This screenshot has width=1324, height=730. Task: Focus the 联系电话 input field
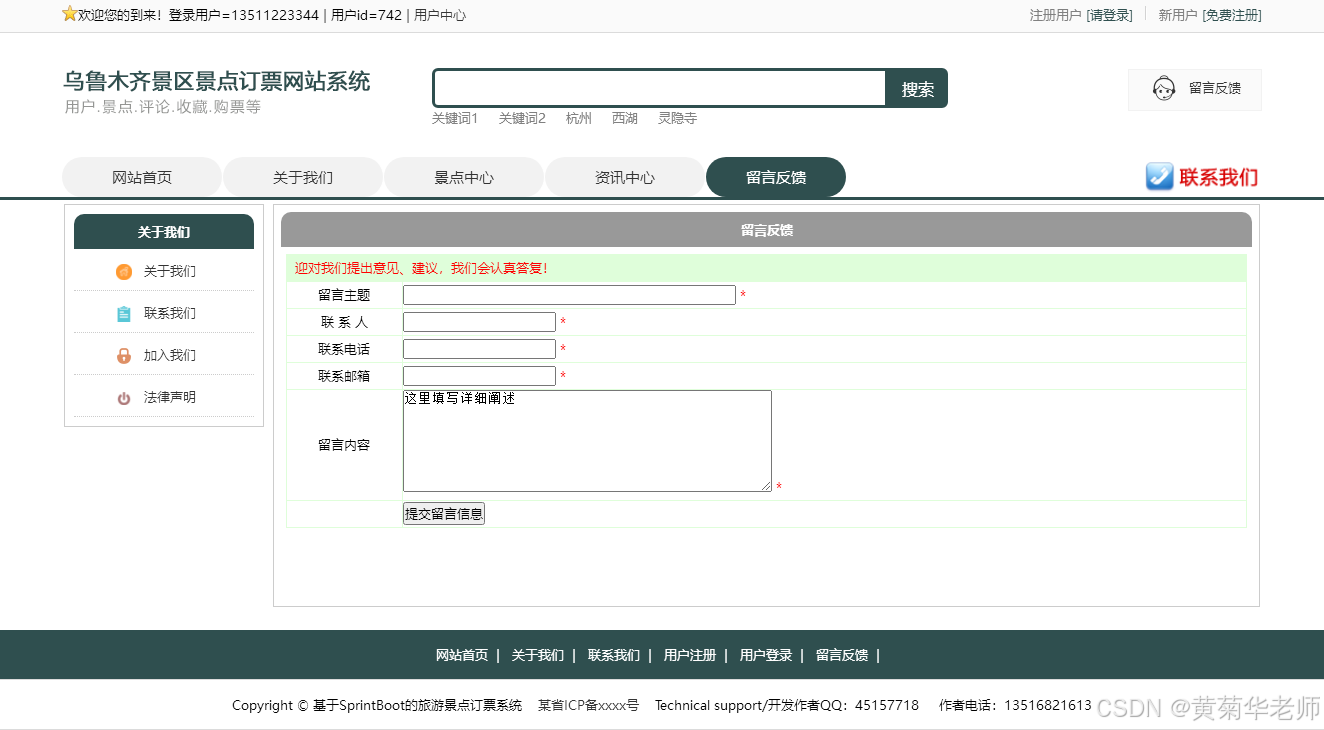click(479, 349)
